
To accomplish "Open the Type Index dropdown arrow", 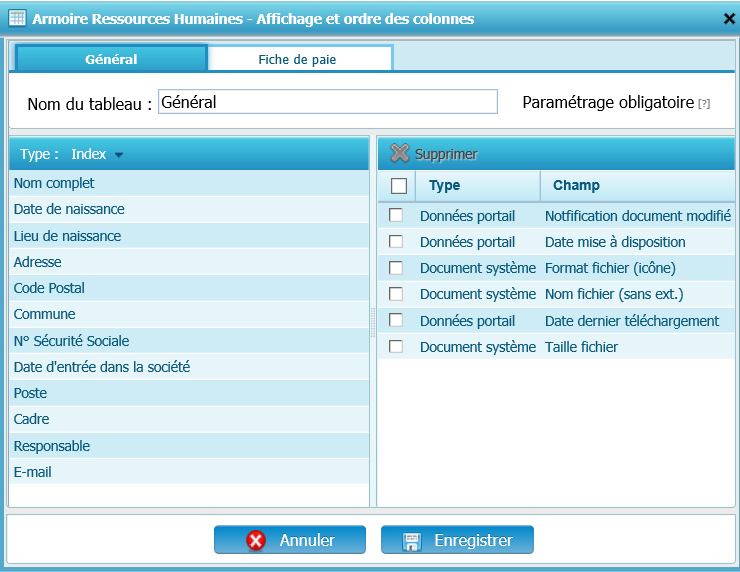I will [119, 155].
